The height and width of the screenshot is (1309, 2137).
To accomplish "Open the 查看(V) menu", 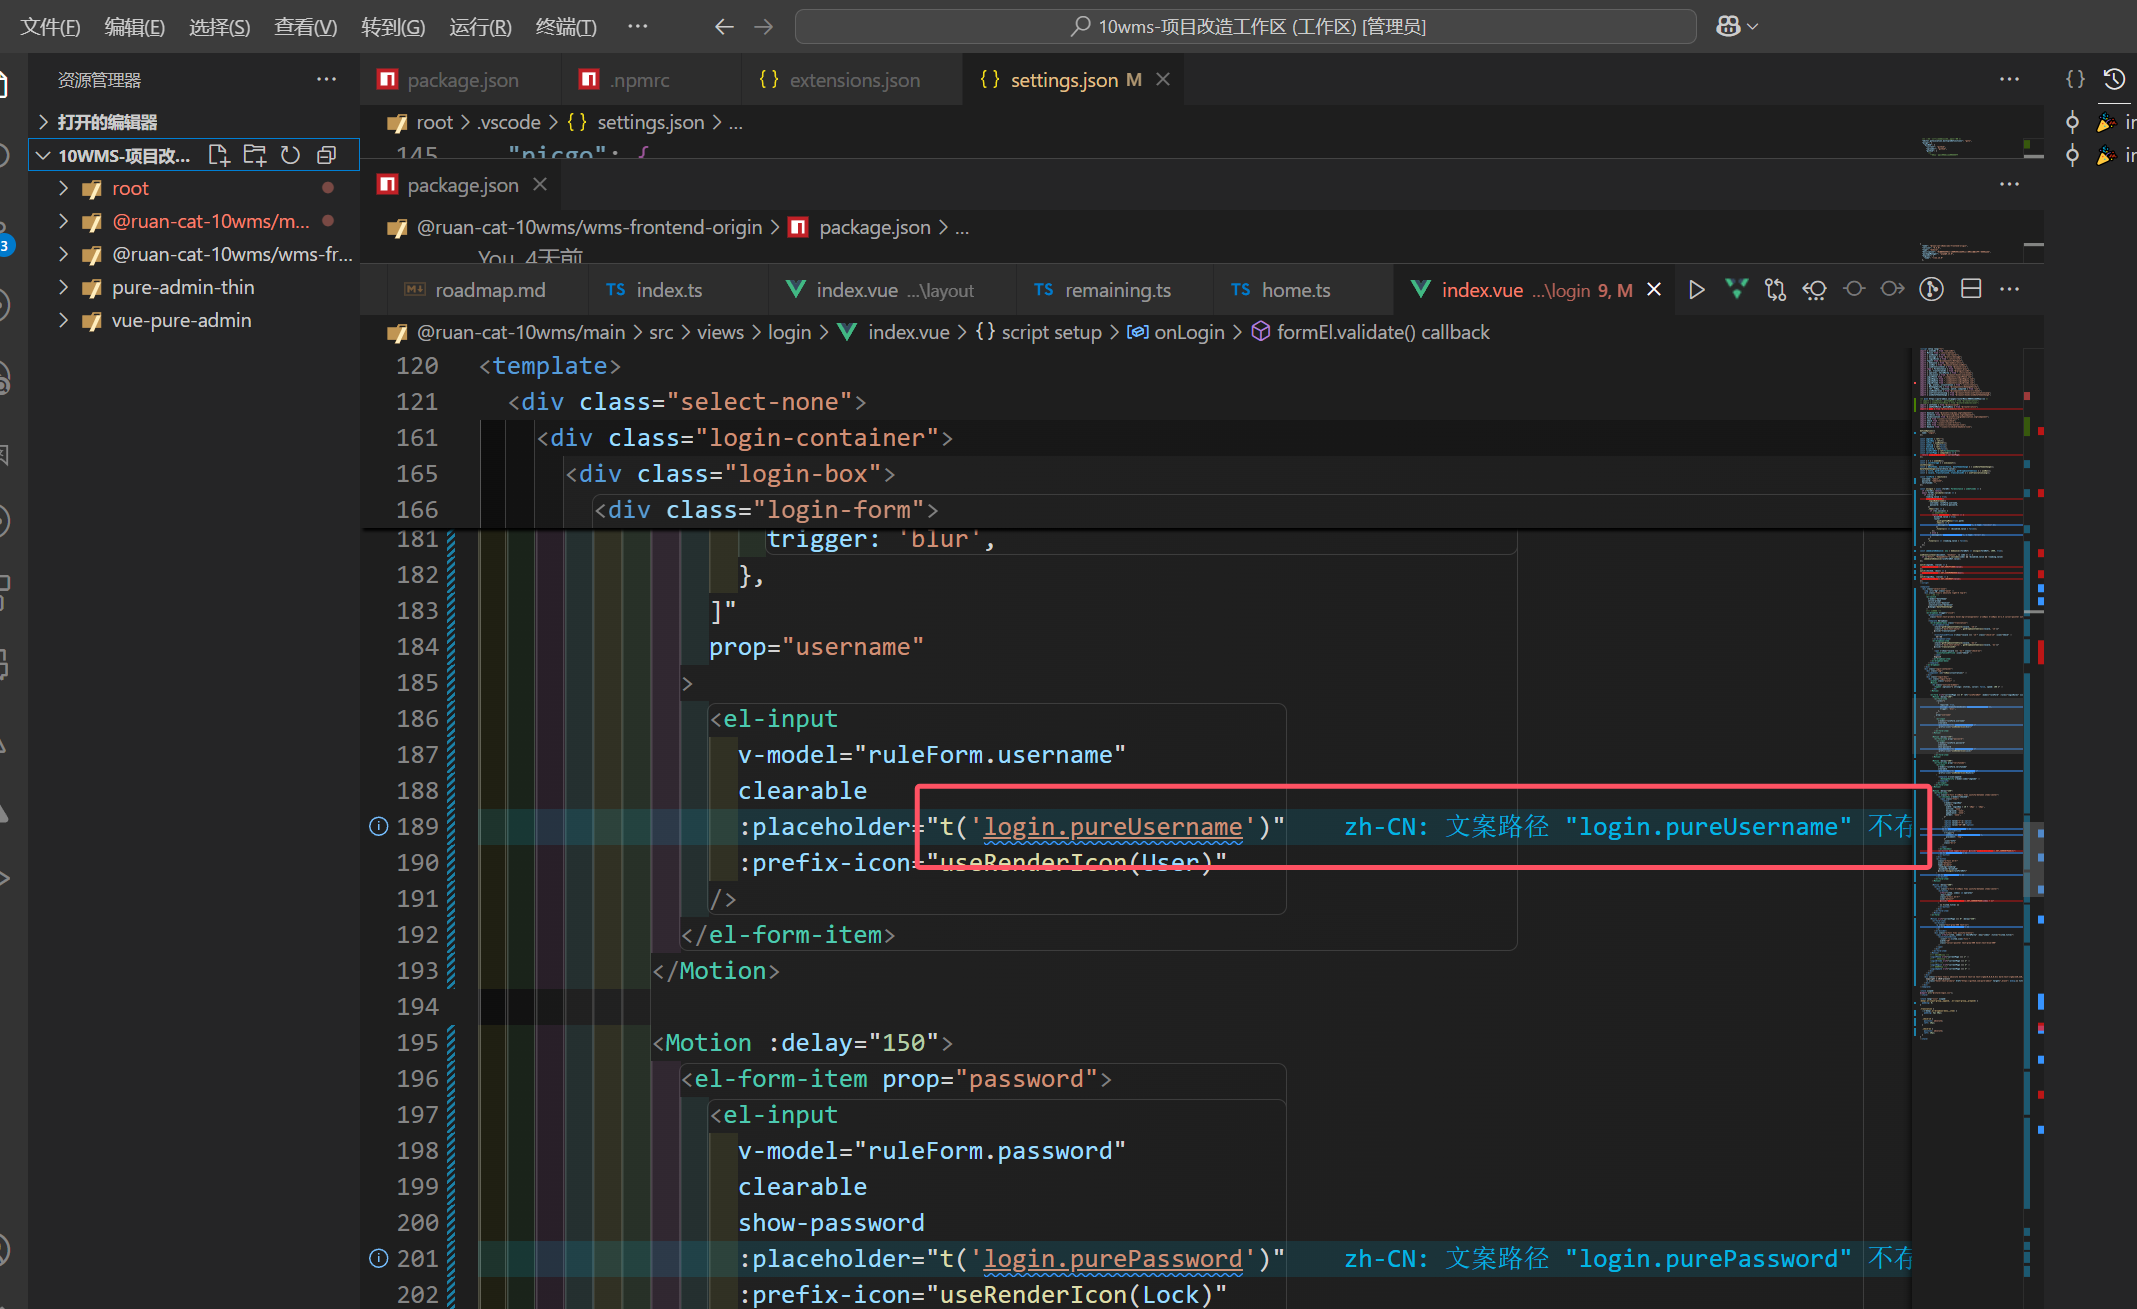I will pos(306,27).
